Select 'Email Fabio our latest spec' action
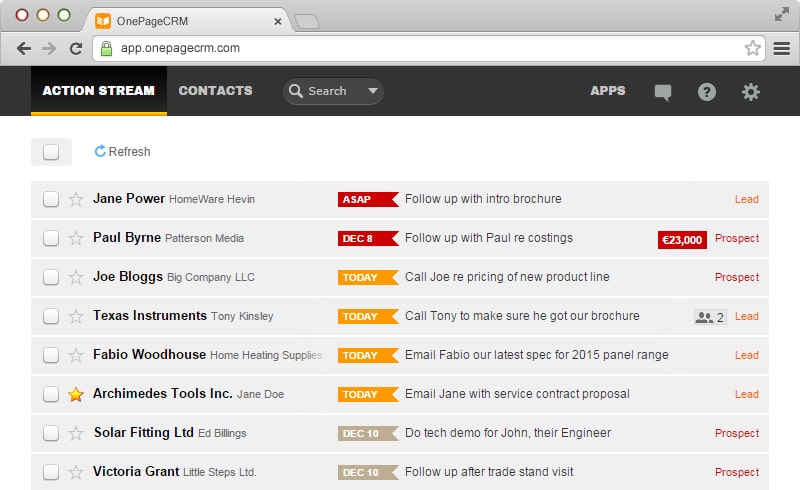This screenshot has height=490, width=800. (x=537, y=355)
